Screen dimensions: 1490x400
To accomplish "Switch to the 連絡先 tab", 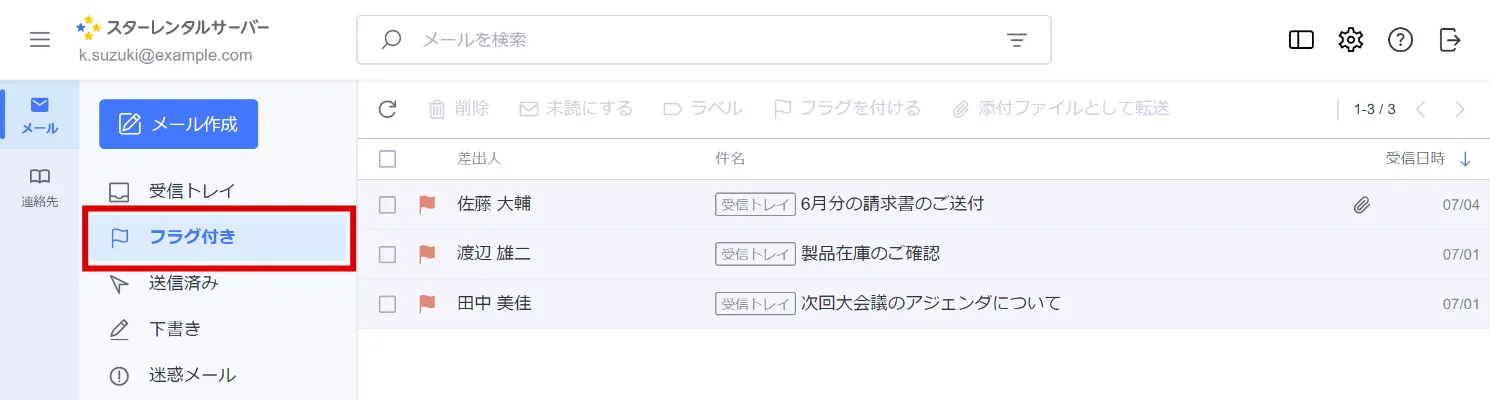I will (x=40, y=187).
